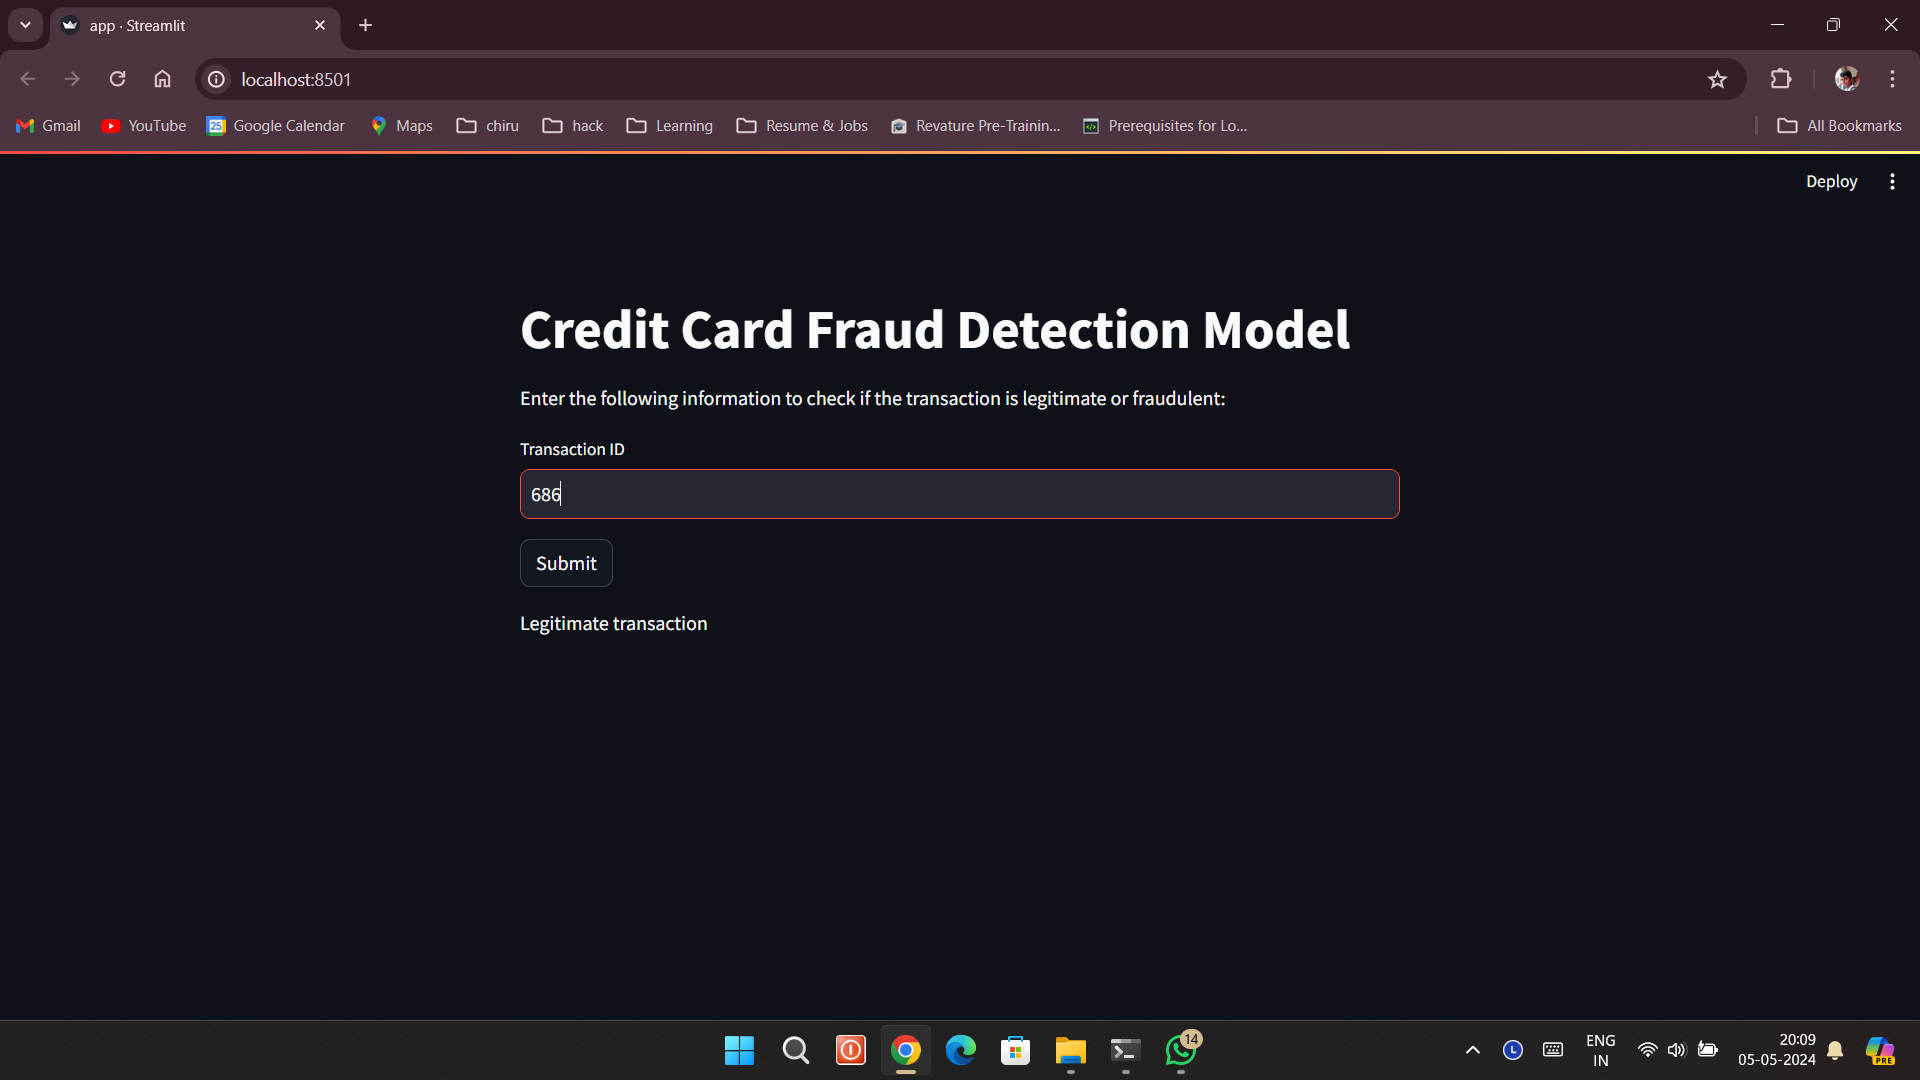Open the Extensions puzzle icon
1920x1080 pixels.
pos(1781,79)
